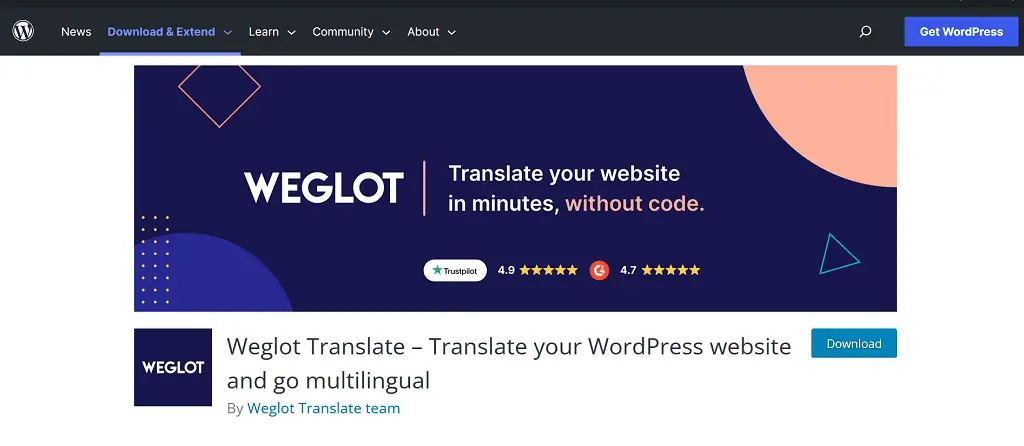This screenshot has width=1024, height=446.
Task: Expand the Download & Extend chevron
Action: [x=228, y=32]
